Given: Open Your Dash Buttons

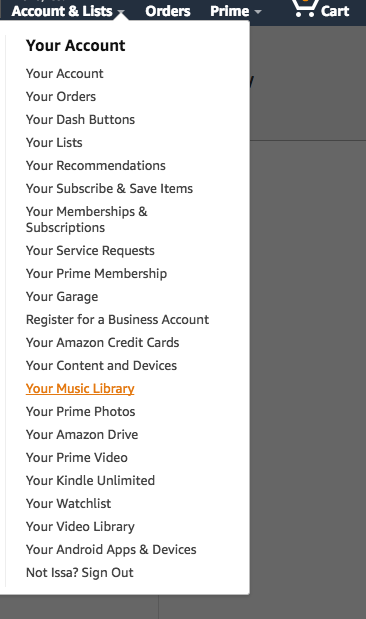Looking at the screenshot, I should pos(80,119).
